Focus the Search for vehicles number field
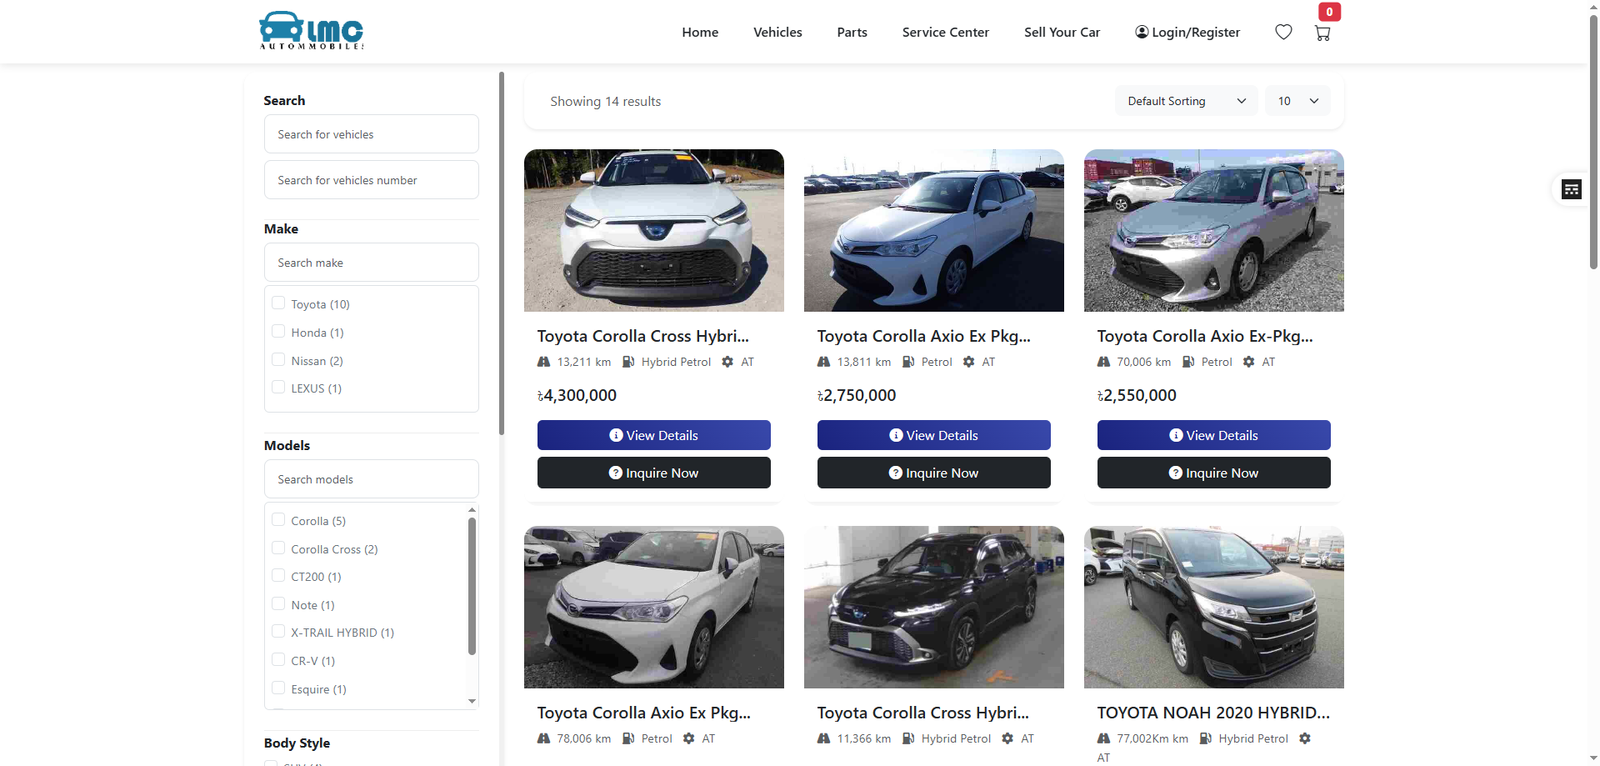The image size is (1600, 766). coord(371,180)
